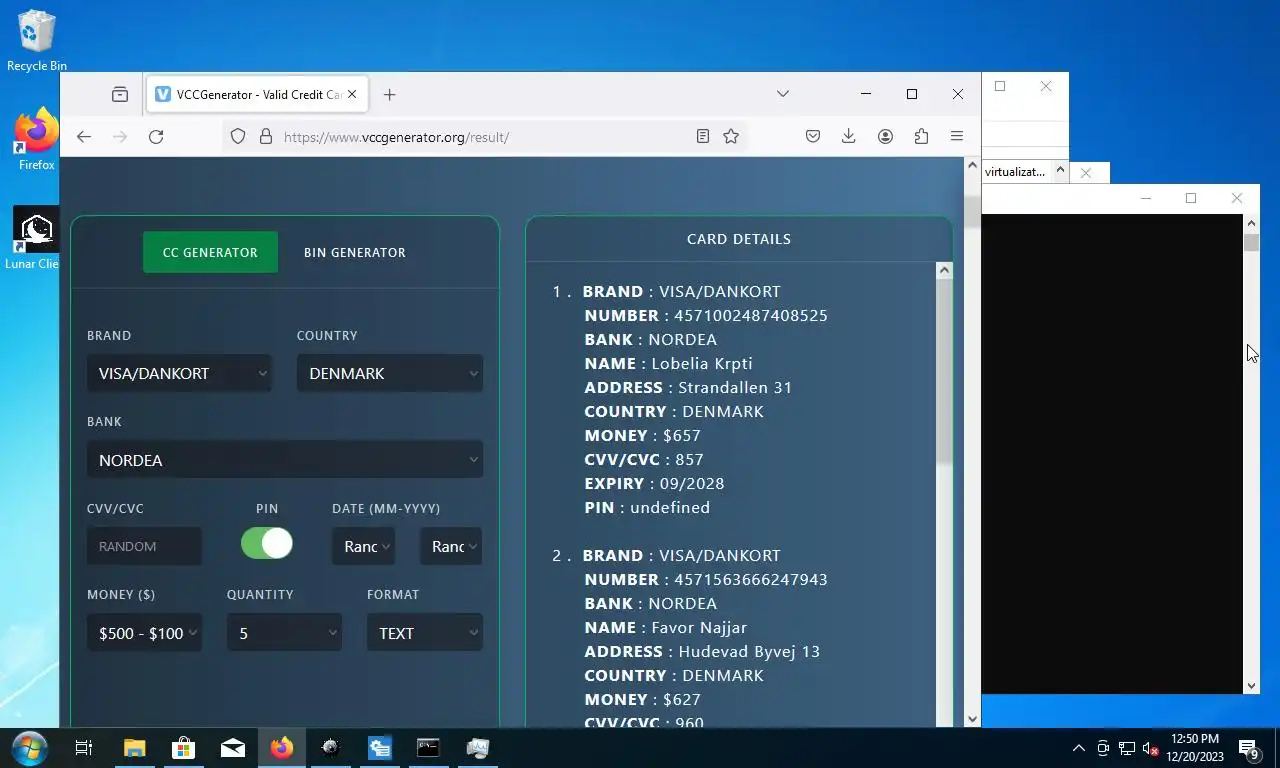
Task: Switch to the CC GENERATOR tab
Action: pyautogui.click(x=210, y=252)
